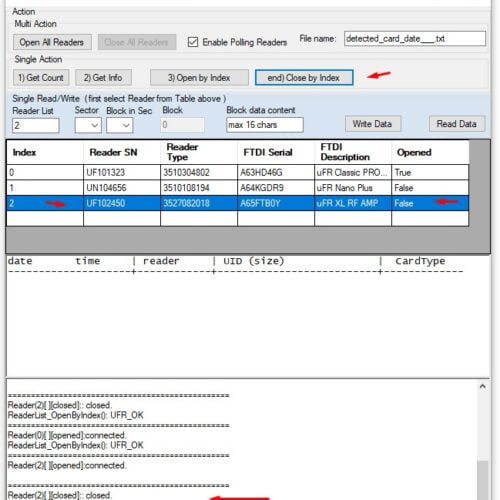Select table cell UF102450
Image resolution: width=500 pixels, height=500 pixels.
click(122, 203)
